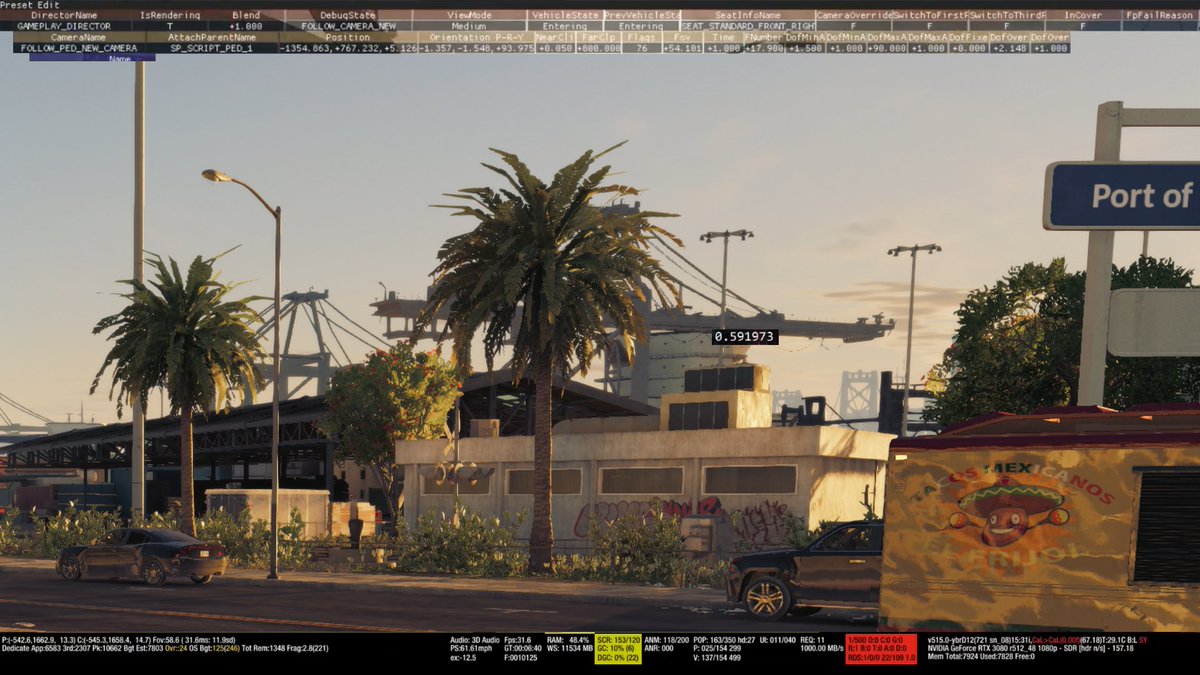Click the AttachParentName column header
This screenshot has width=1200, height=675.
click(211, 37)
